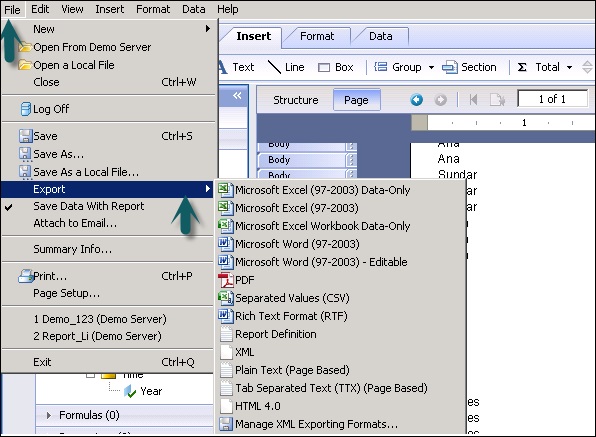Open the Edit menu
The image size is (596, 437).
[x=40, y=9]
